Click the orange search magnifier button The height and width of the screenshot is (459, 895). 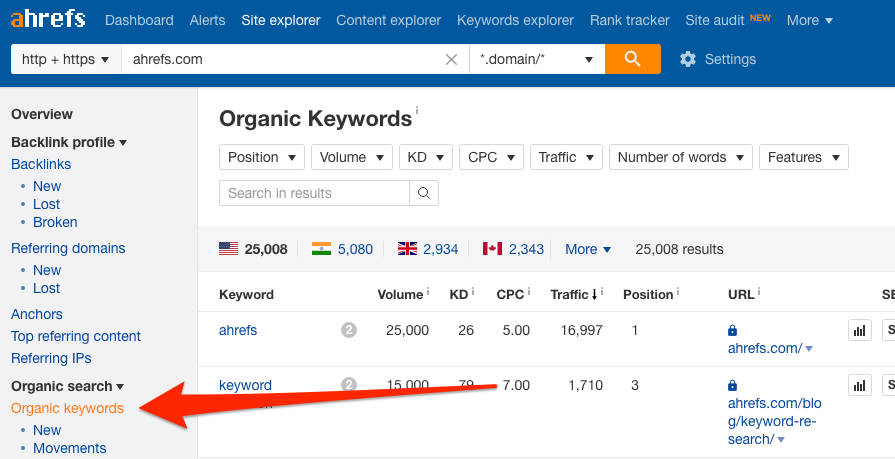(632, 59)
